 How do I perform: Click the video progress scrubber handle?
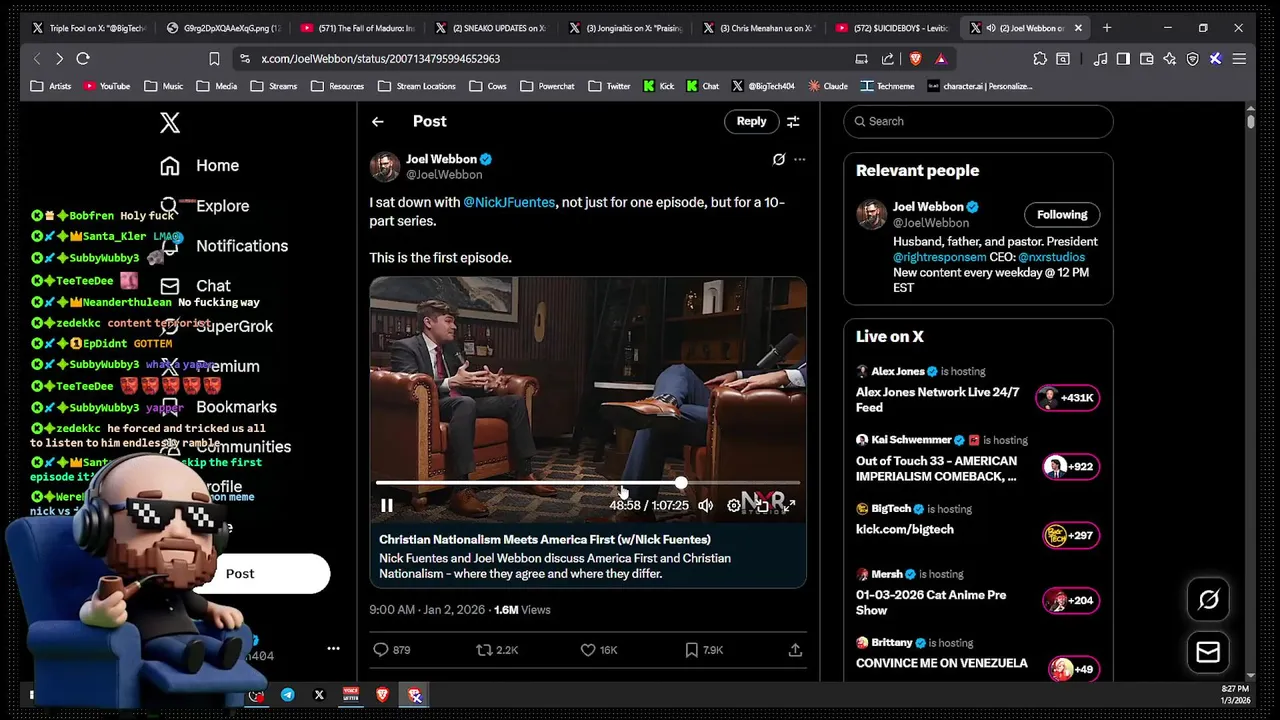tap(681, 483)
